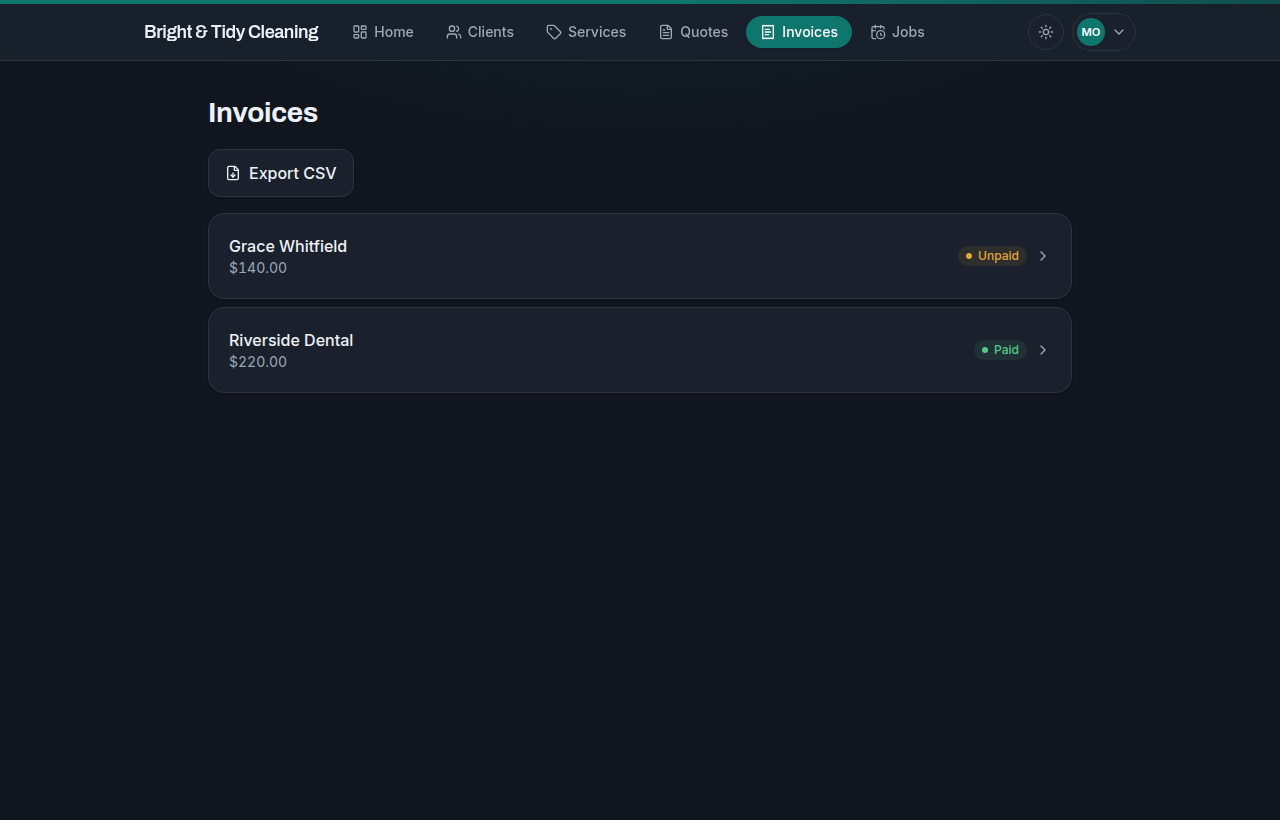Viewport: 1280px width, 820px height.
Task: Open the Home tab
Action: [x=383, y=32]
